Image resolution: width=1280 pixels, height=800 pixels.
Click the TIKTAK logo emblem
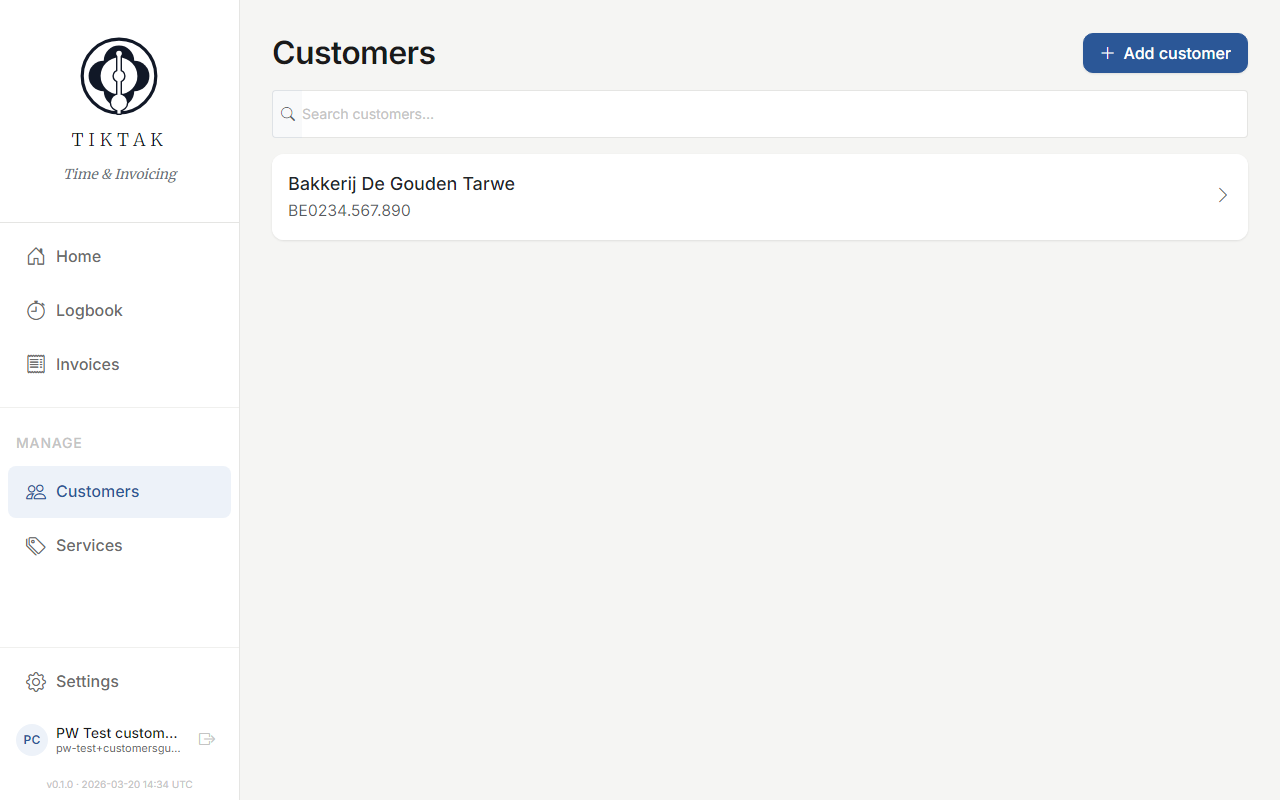coord(118,75)
